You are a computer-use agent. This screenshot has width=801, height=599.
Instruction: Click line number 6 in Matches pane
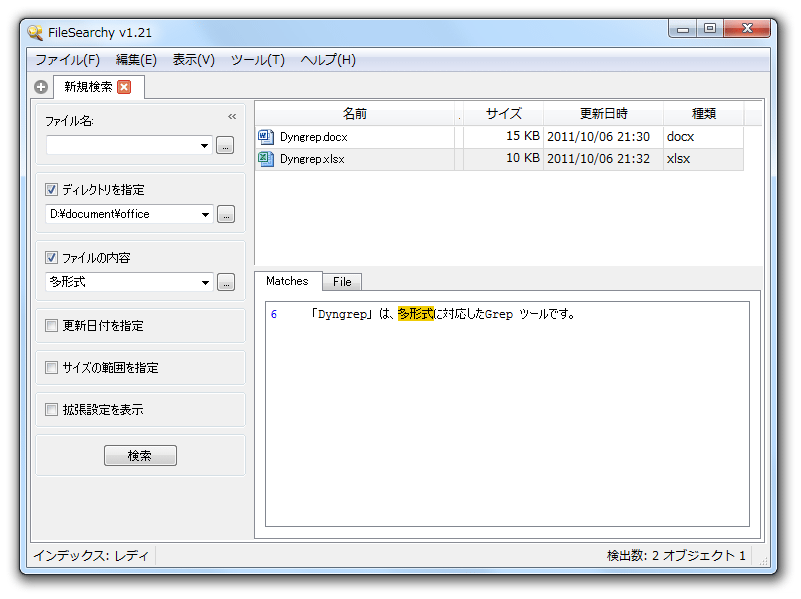click(274, 314)
